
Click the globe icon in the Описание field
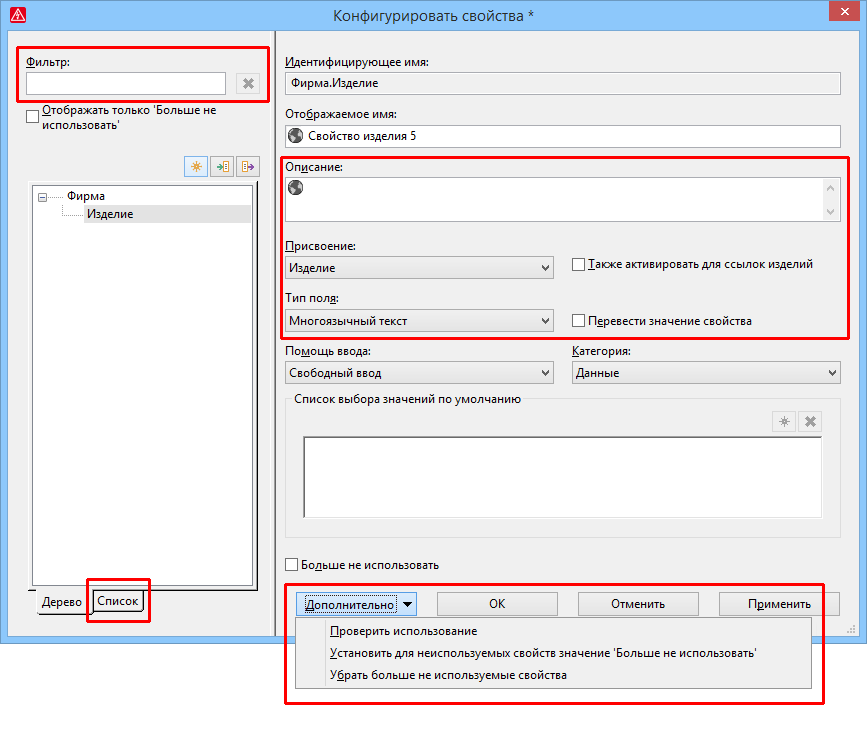pyautogui.click(x=295, y=188)
